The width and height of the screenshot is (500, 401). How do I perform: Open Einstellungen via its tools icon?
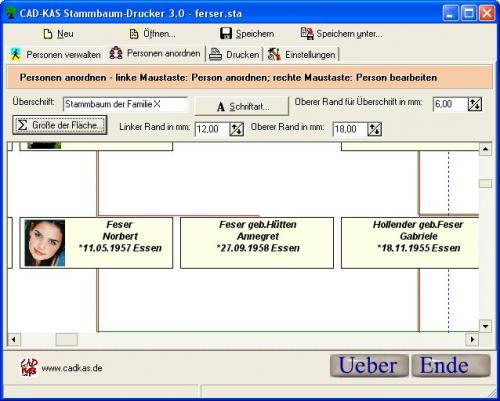click(x=274, y=54)
